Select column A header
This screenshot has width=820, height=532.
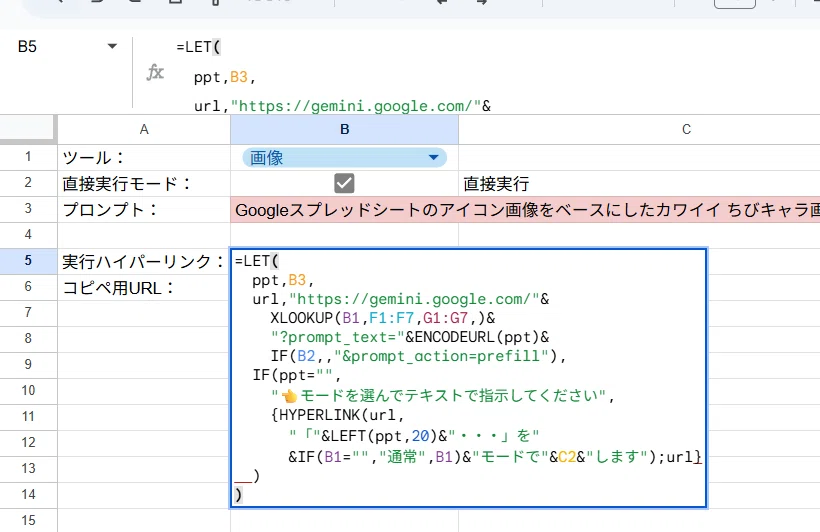(x=144, y=129)
